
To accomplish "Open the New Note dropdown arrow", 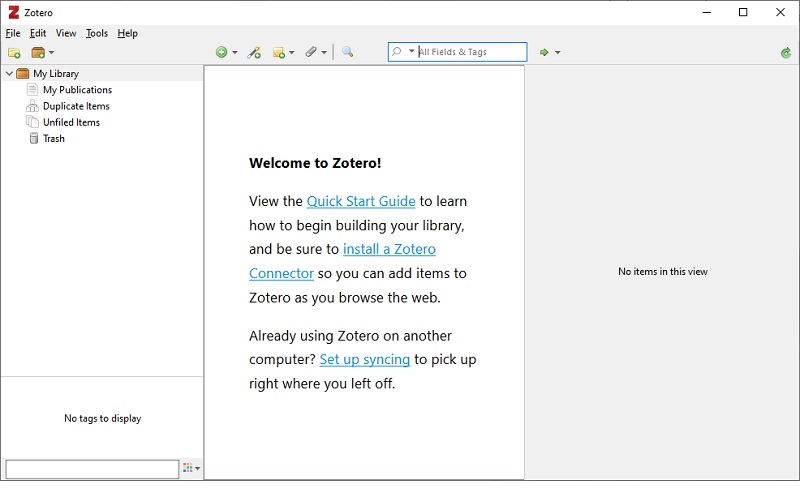I will pos(291,53).
